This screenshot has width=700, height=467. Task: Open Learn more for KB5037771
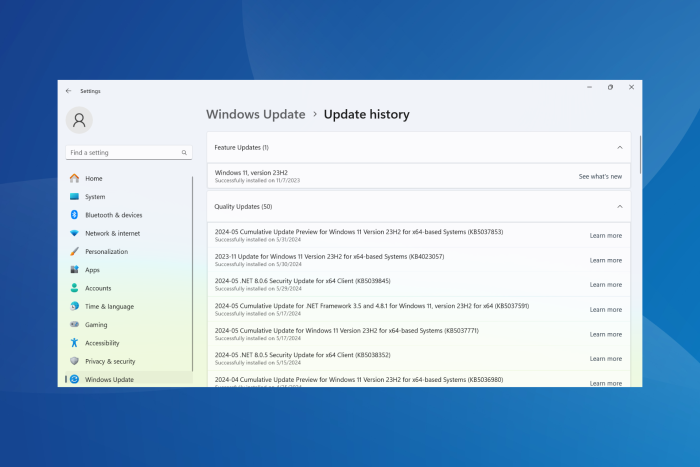[605, 334]
